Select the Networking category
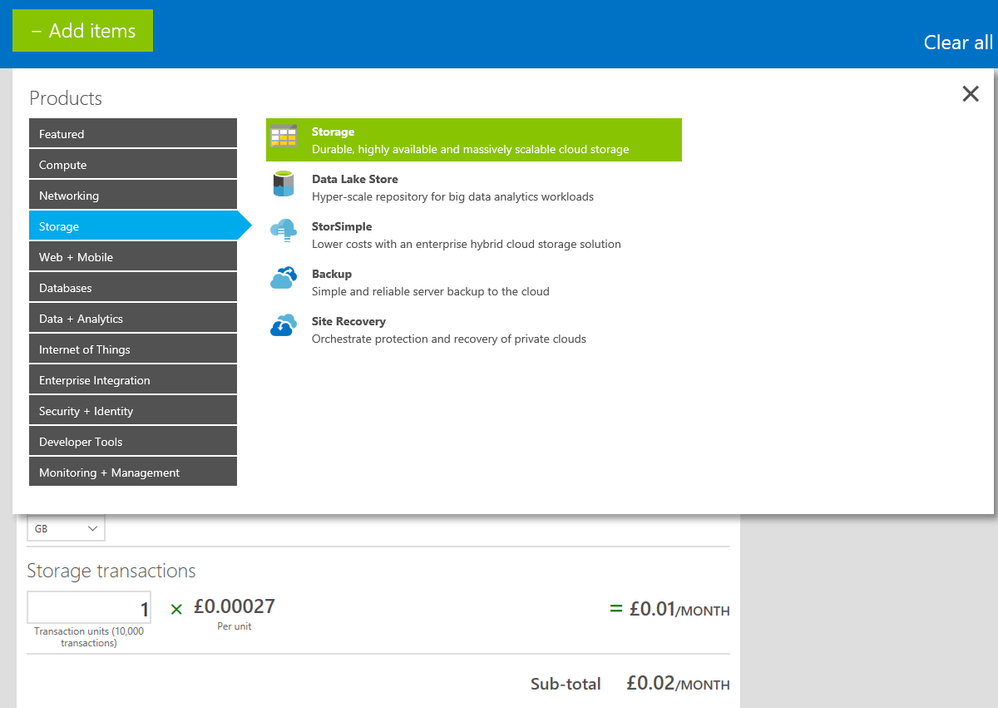The width and height of the screenshot is (998, 708). tap(133, 195)
